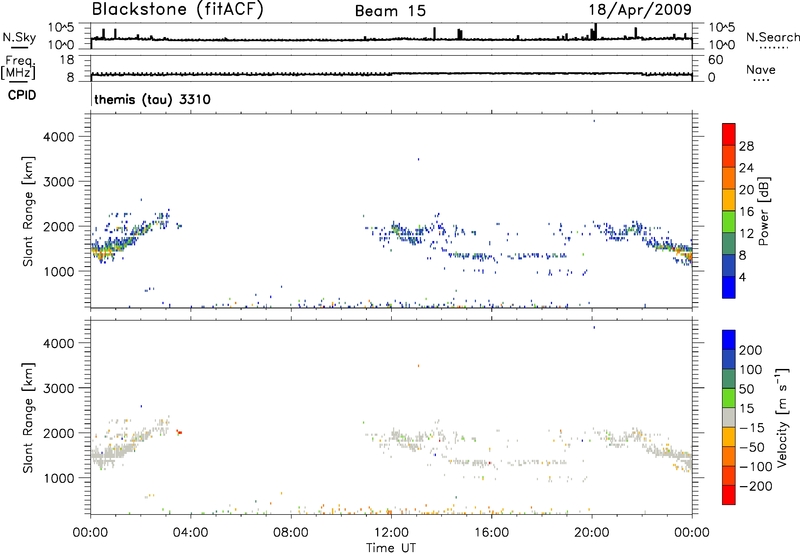The height and width of the screenshot is (554, 800).
Task: Click the bright blue bottom swatch of the power colorbar
Action: pyautogui.click(x=729, y=287)
